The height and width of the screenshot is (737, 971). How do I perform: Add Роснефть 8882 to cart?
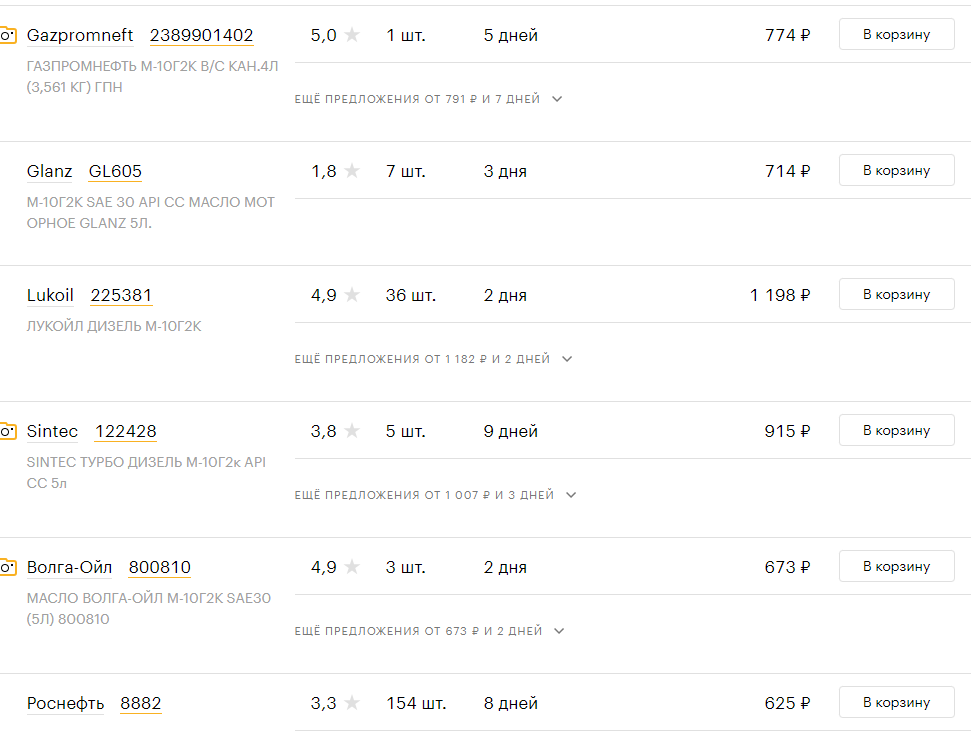[897, 702]
